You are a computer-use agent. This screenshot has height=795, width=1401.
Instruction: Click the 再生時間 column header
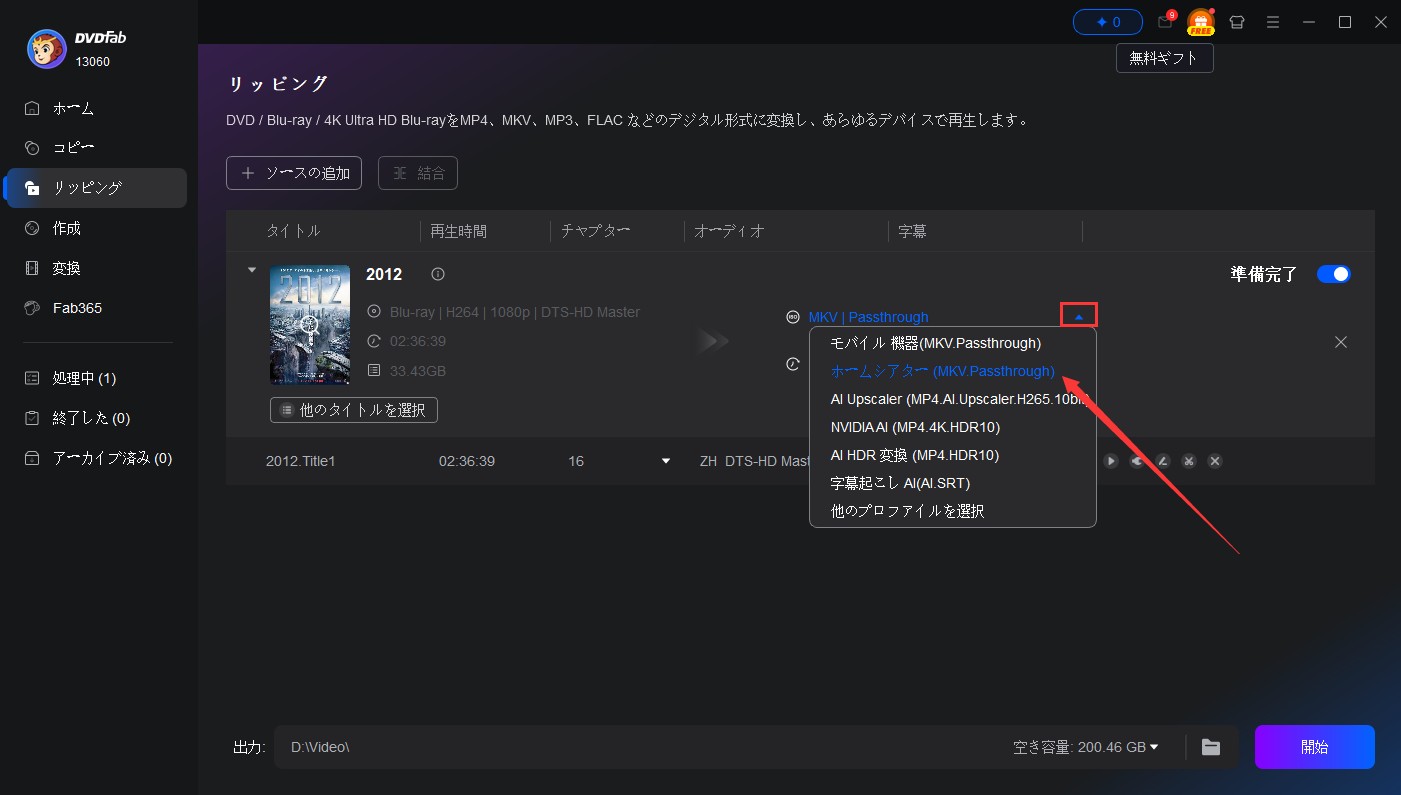459,231
